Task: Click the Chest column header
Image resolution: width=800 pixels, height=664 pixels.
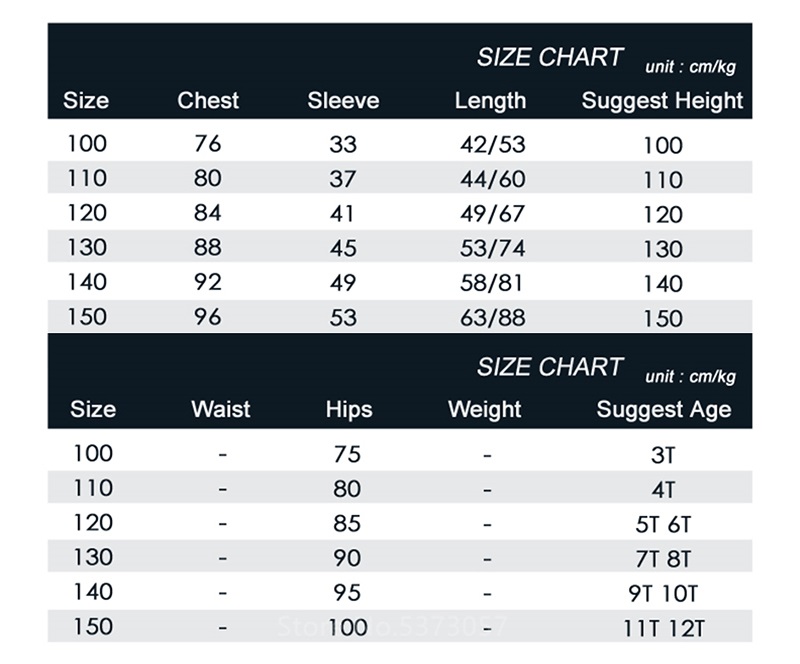Action: (x=208, y=101)
